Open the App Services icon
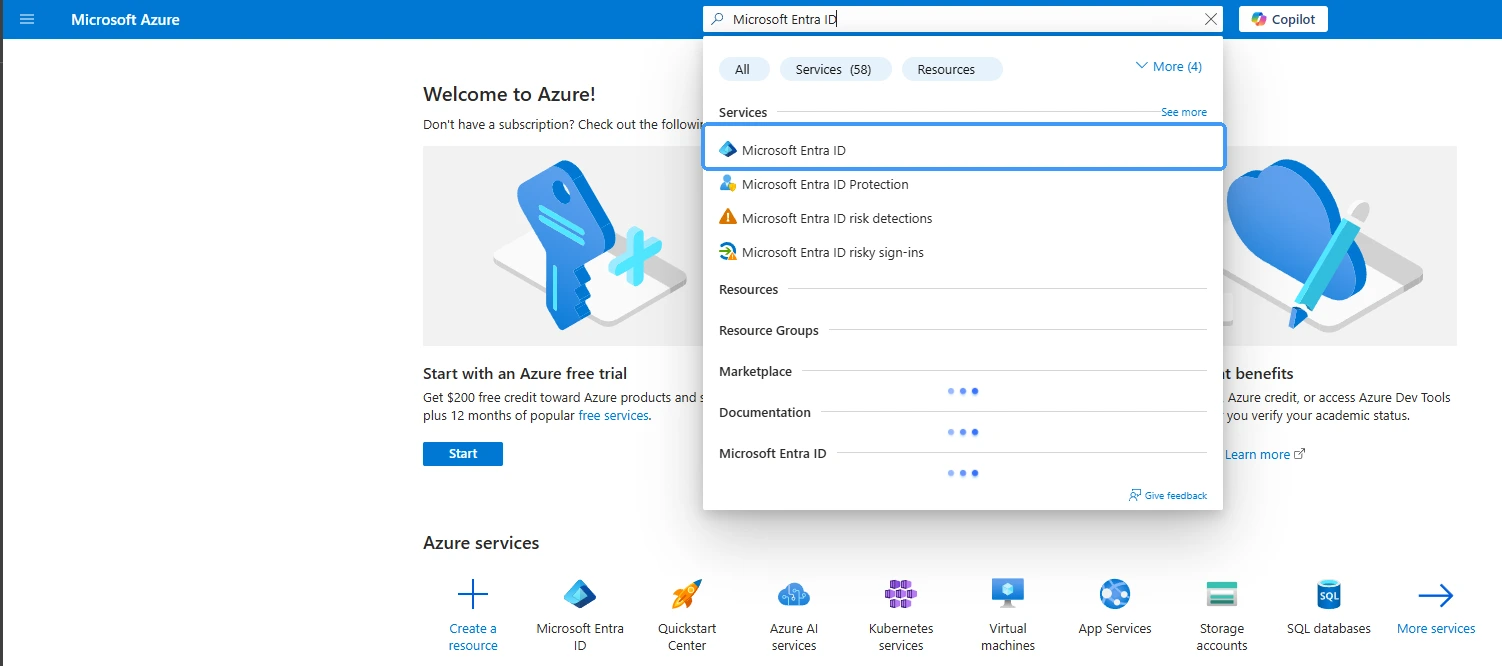The image size is (1502, 666). (x=1115, y=595)
